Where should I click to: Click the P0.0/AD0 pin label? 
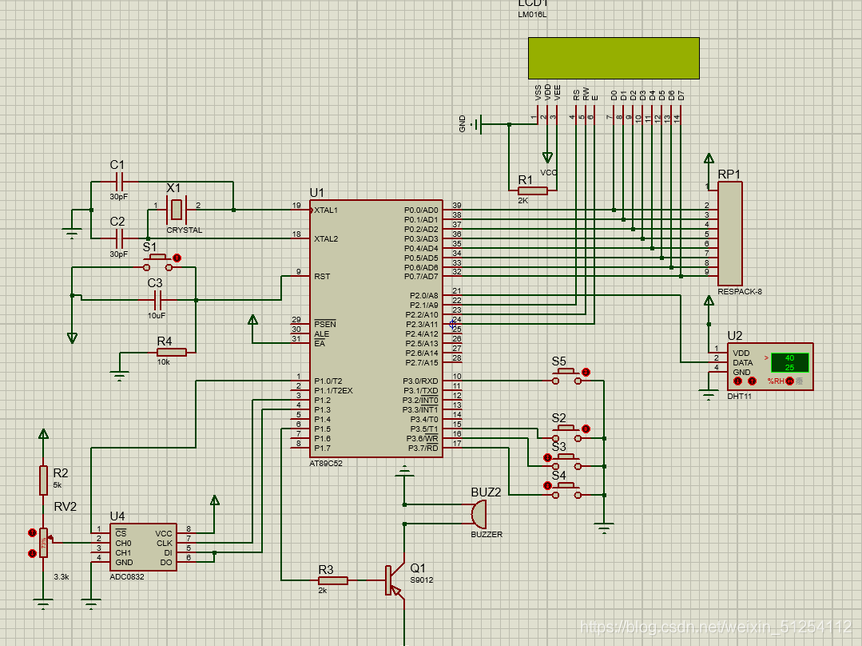coord(421,210)
